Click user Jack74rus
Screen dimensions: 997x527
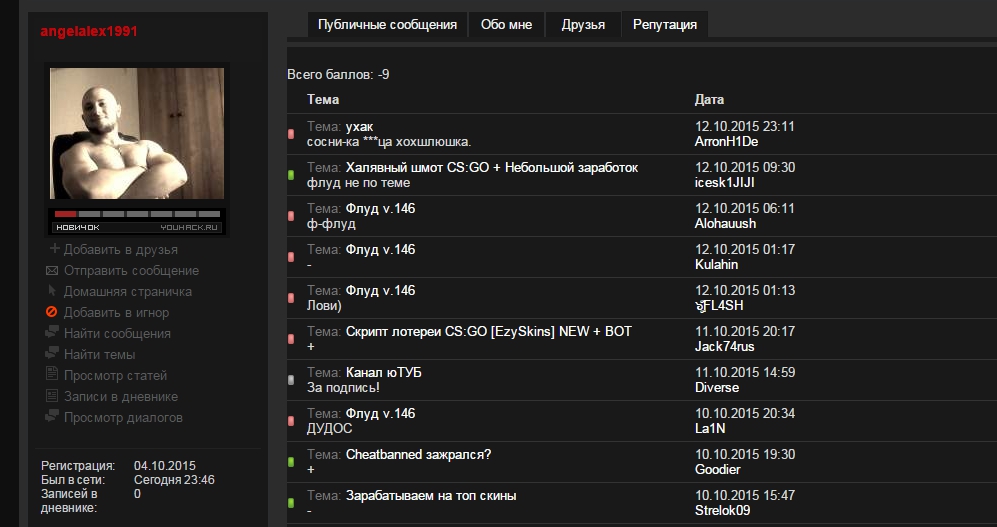(x=725, y=346)
